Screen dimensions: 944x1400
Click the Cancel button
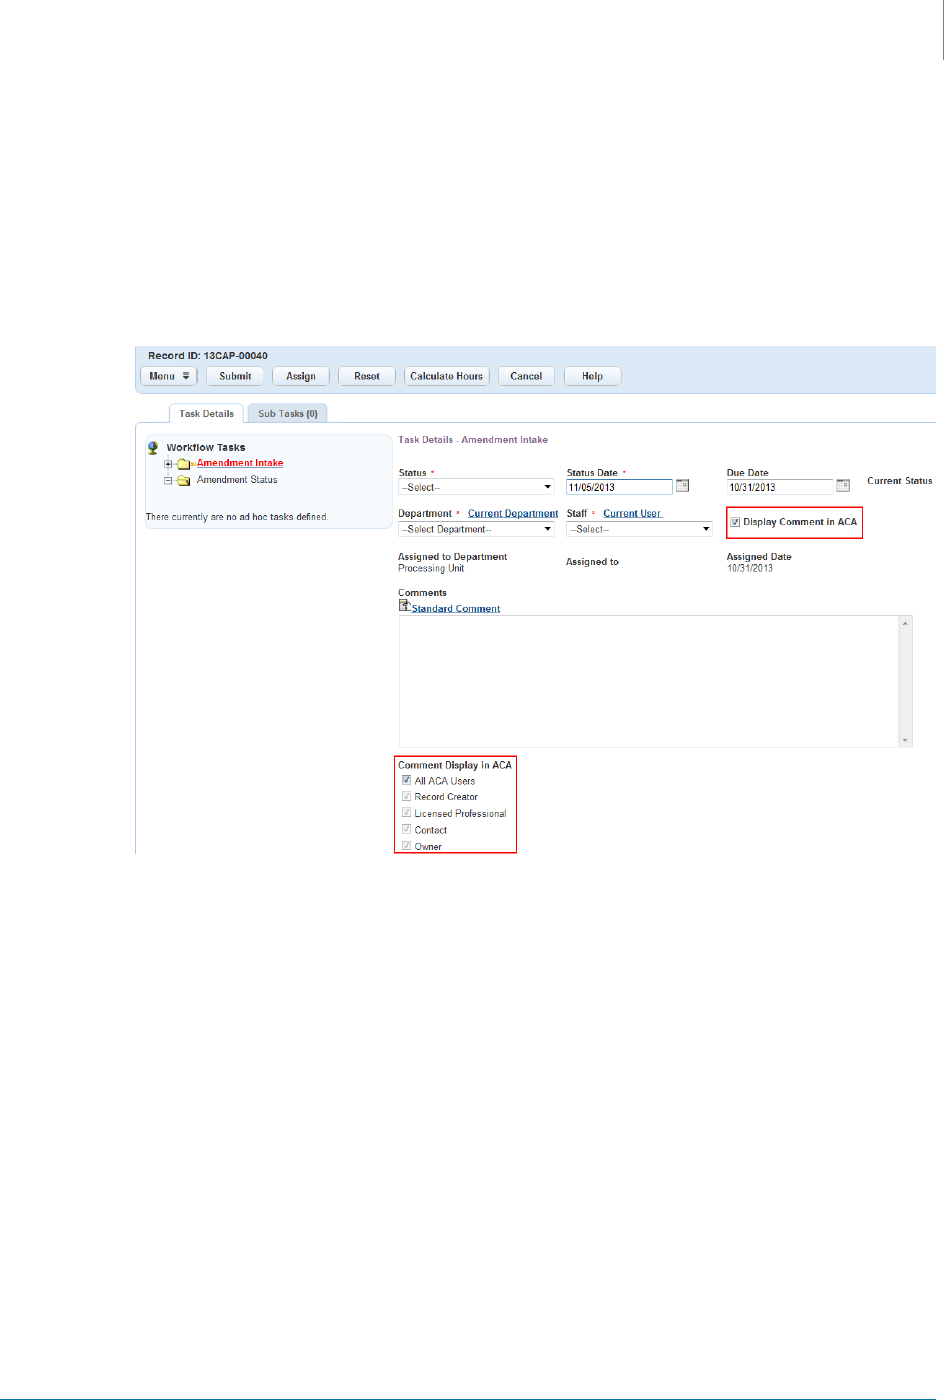click(x=526, y=376)
